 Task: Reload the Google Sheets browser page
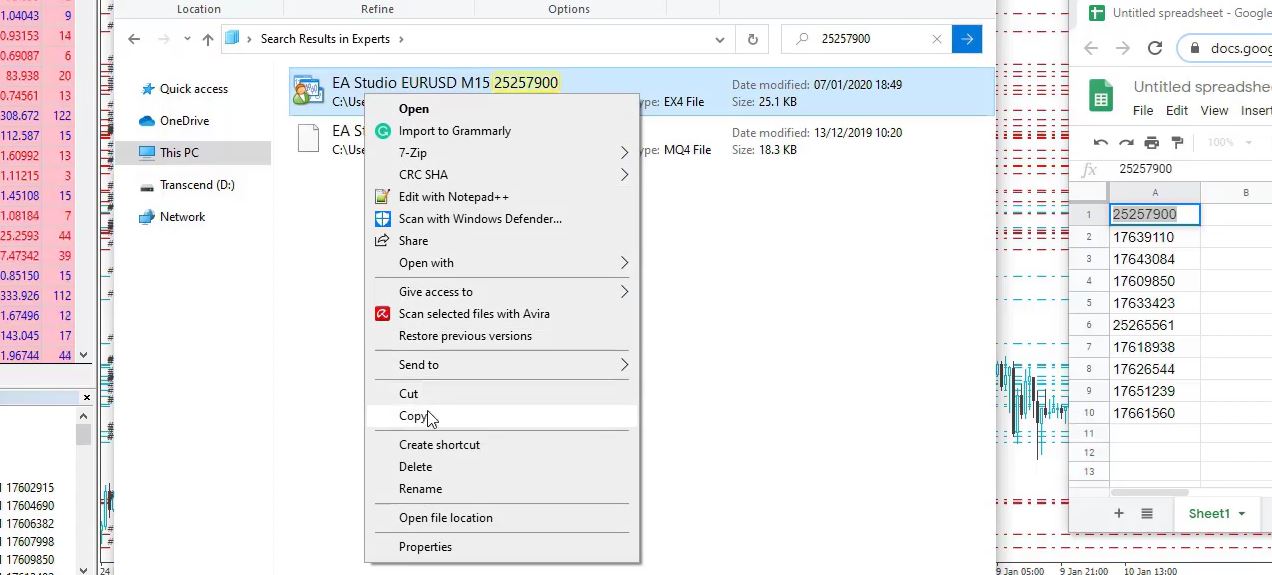[x=1154, y=48]
